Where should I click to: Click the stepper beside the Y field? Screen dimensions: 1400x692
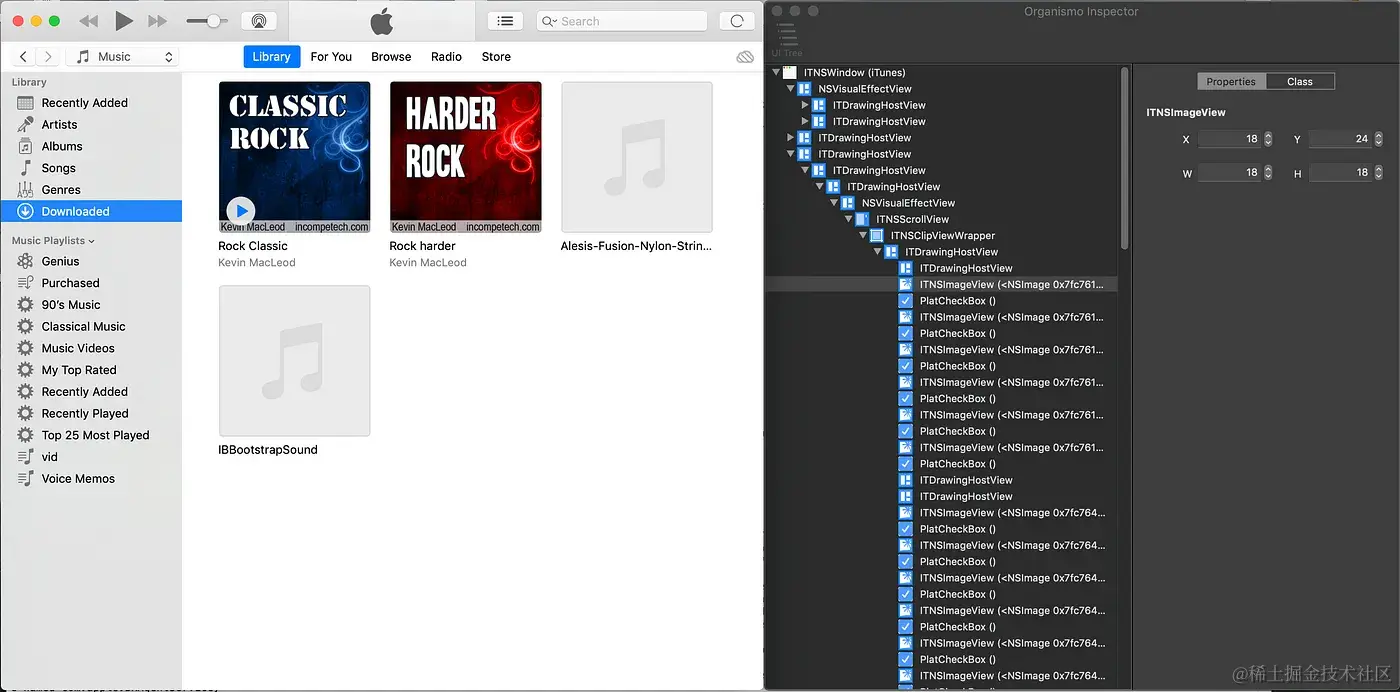pyautogui.click(x=1379, y=139)
